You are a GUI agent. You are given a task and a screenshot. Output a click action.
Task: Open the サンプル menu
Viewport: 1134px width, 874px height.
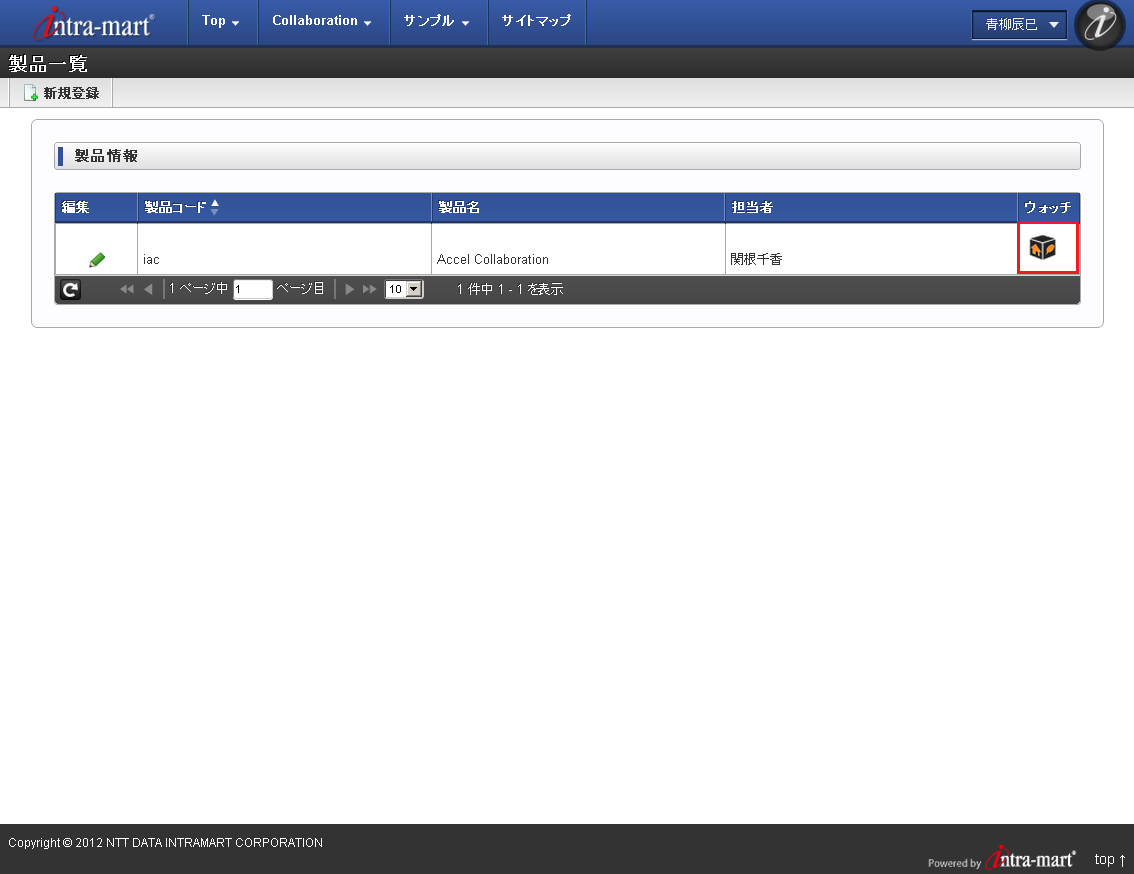point(437,21)
